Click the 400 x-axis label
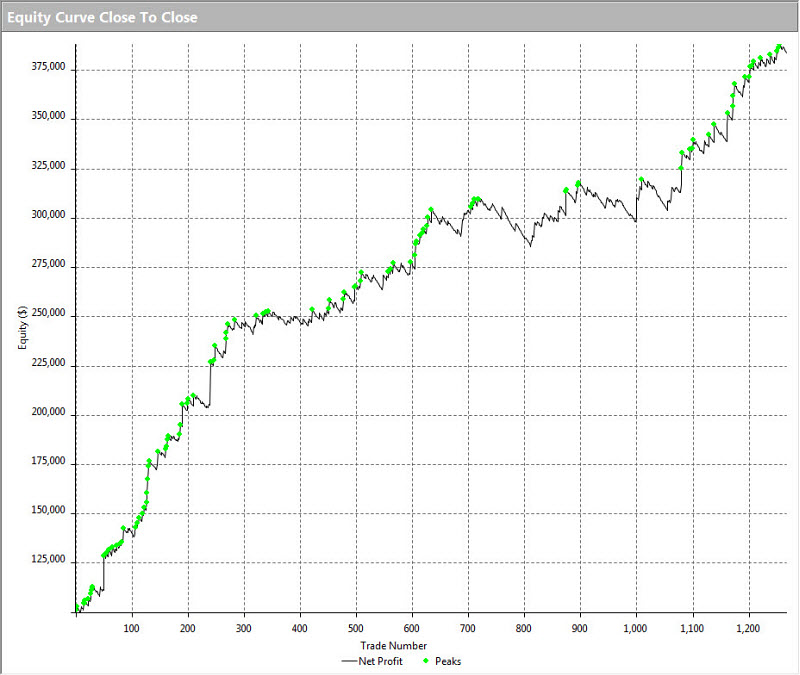 [299, 628]
